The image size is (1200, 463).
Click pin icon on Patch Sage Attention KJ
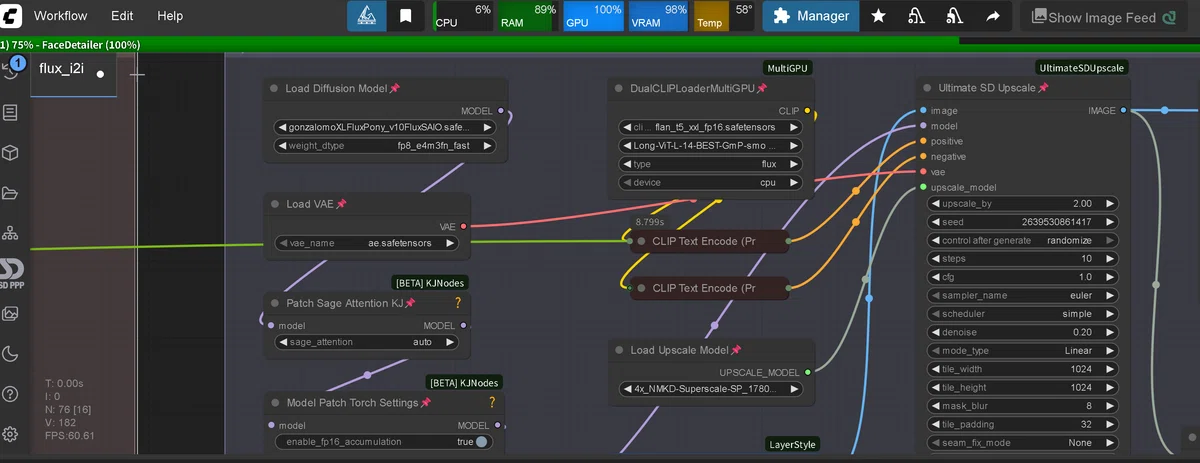410,303
